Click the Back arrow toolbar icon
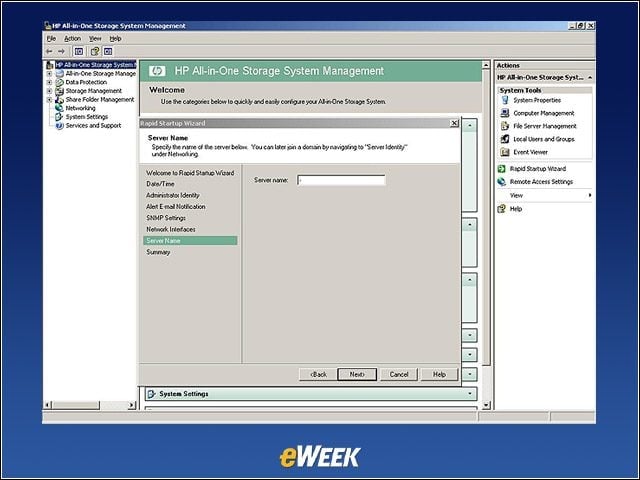The height and width of the screenshot is (480, 640). [x=49, y=51]
